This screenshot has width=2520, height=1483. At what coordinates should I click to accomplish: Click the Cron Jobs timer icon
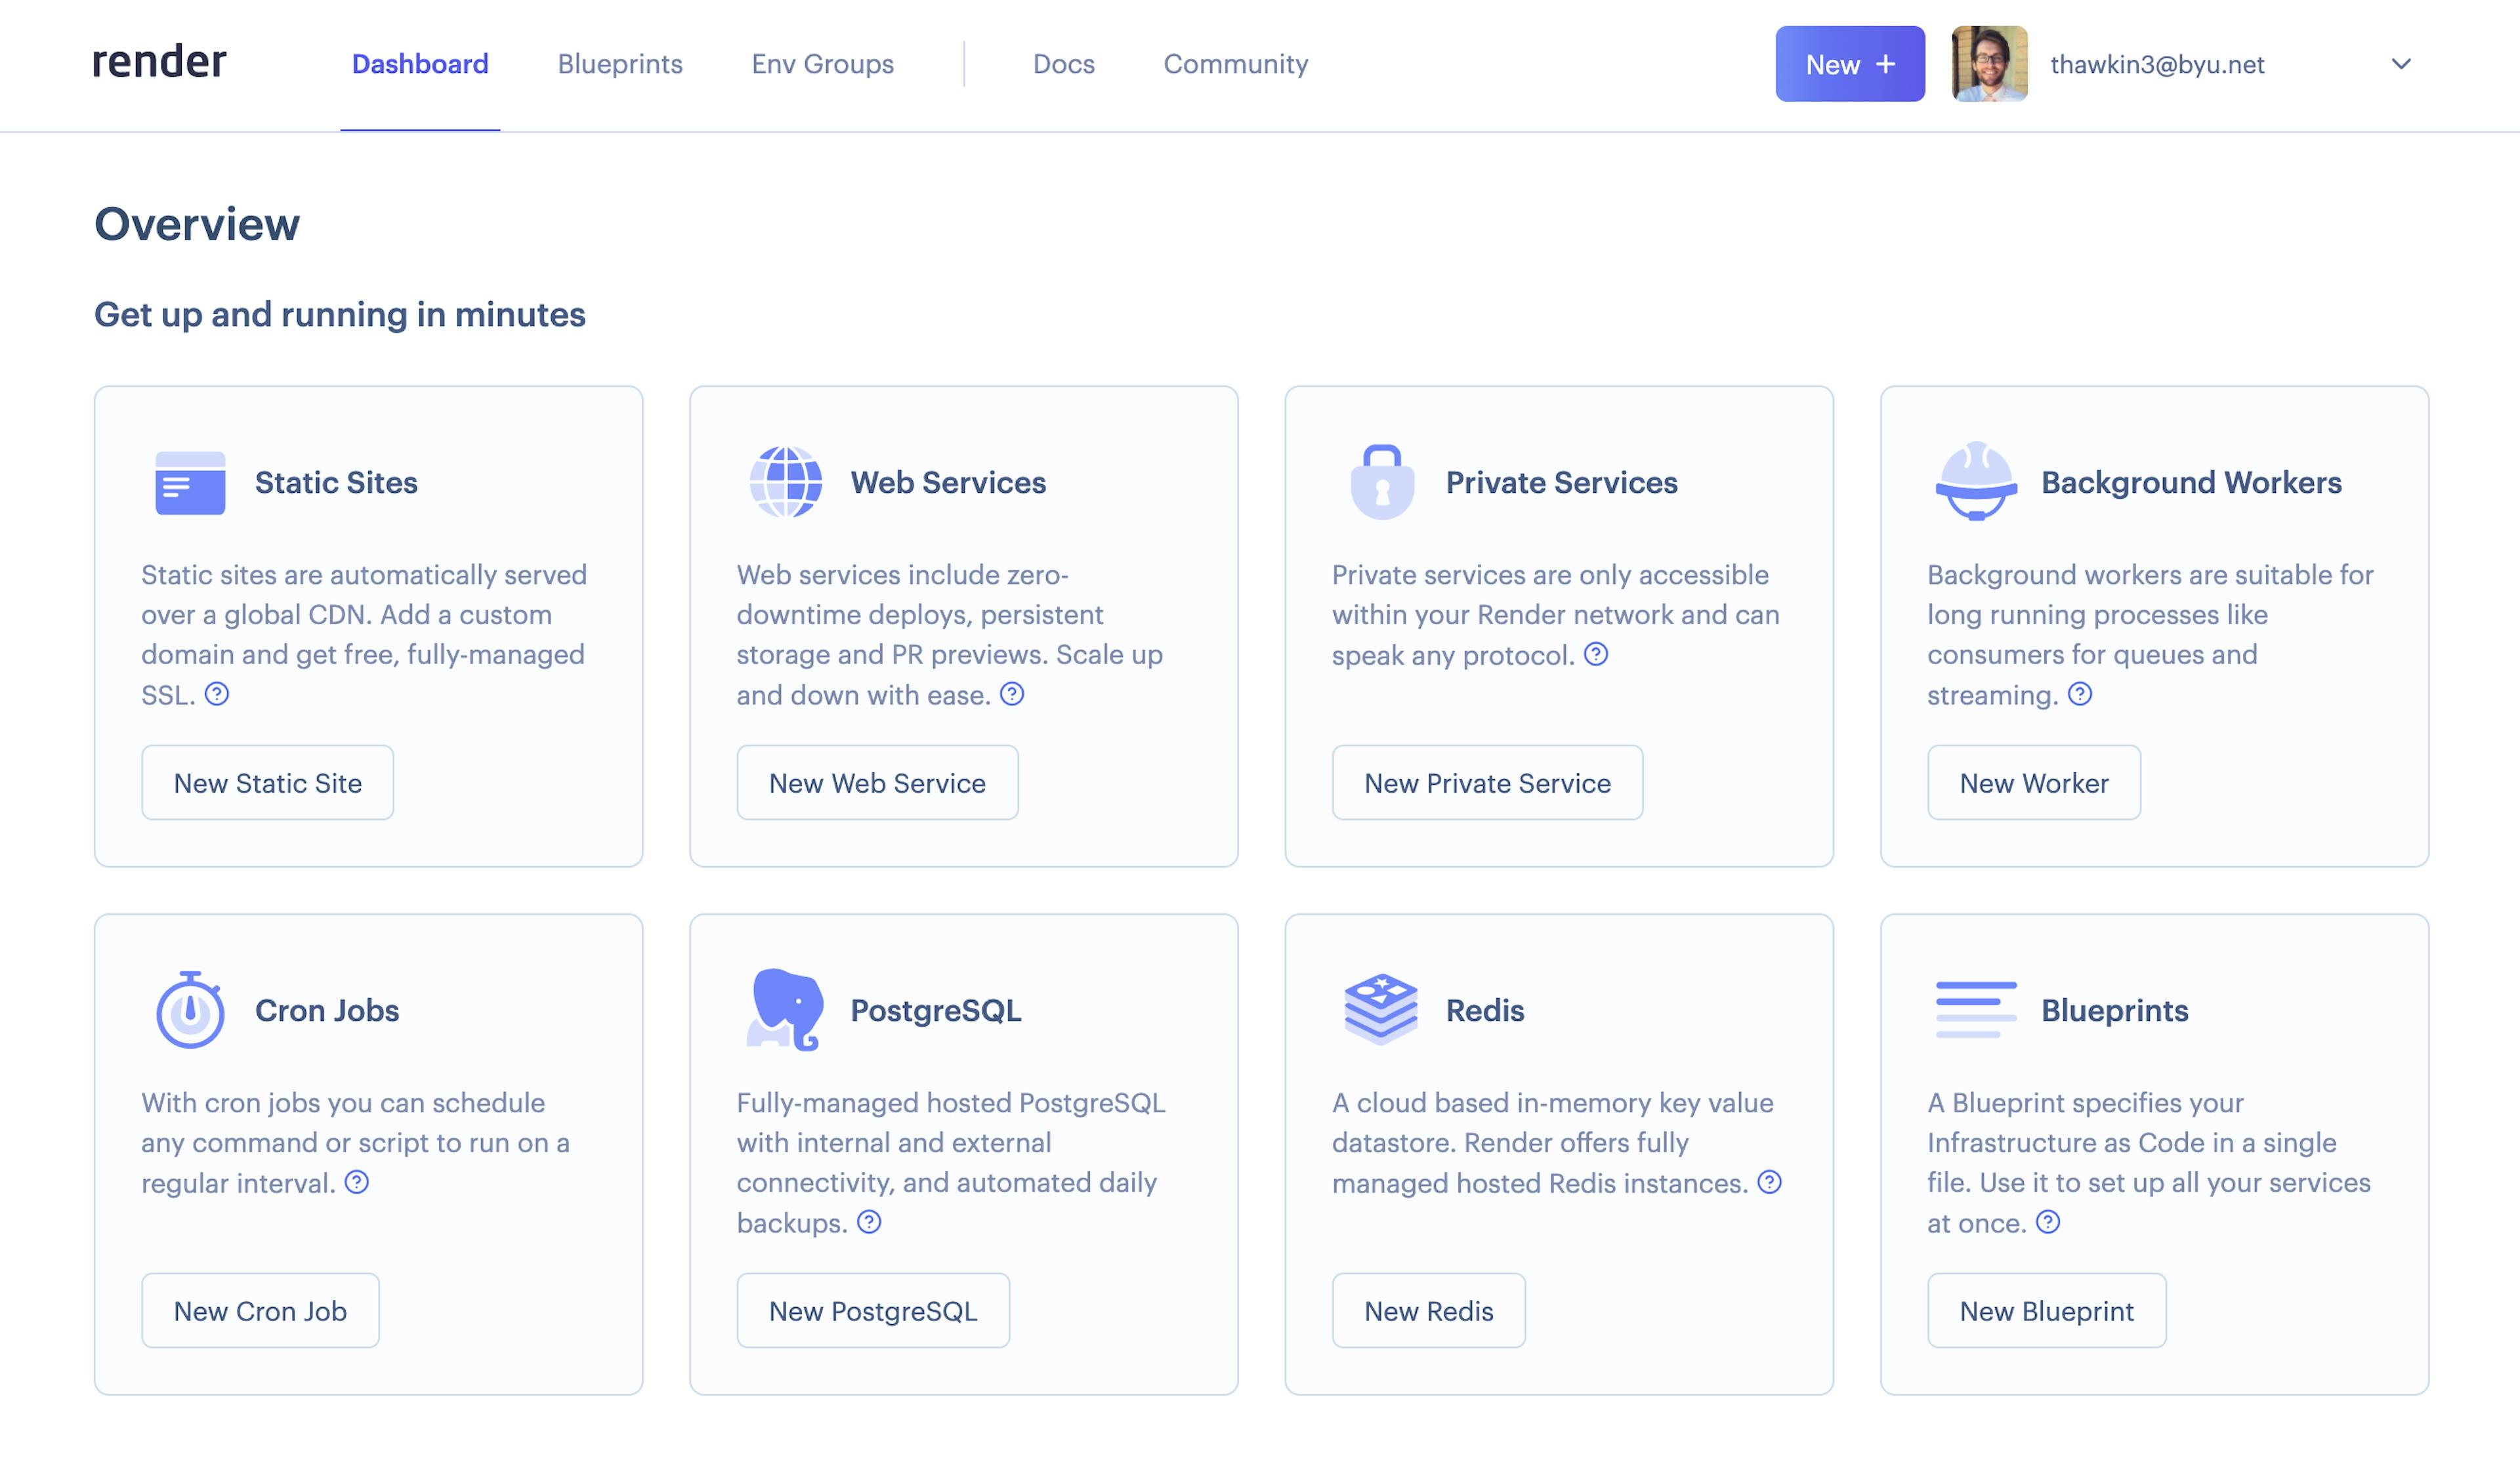189,1010
